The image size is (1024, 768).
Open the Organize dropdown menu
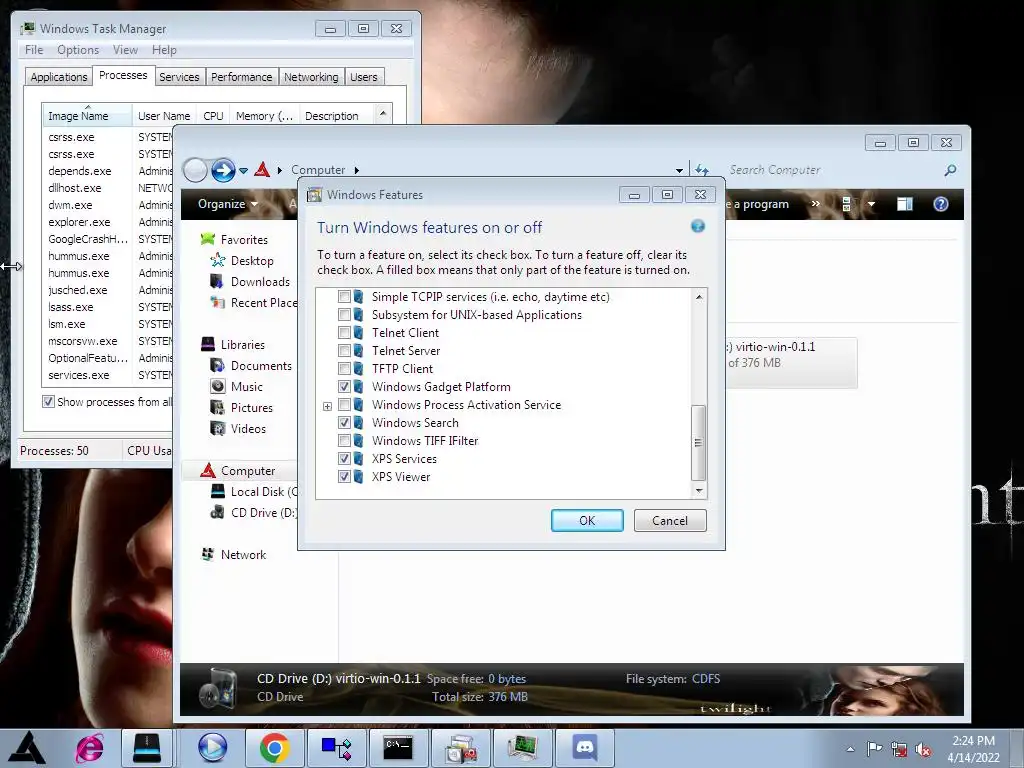227,204
